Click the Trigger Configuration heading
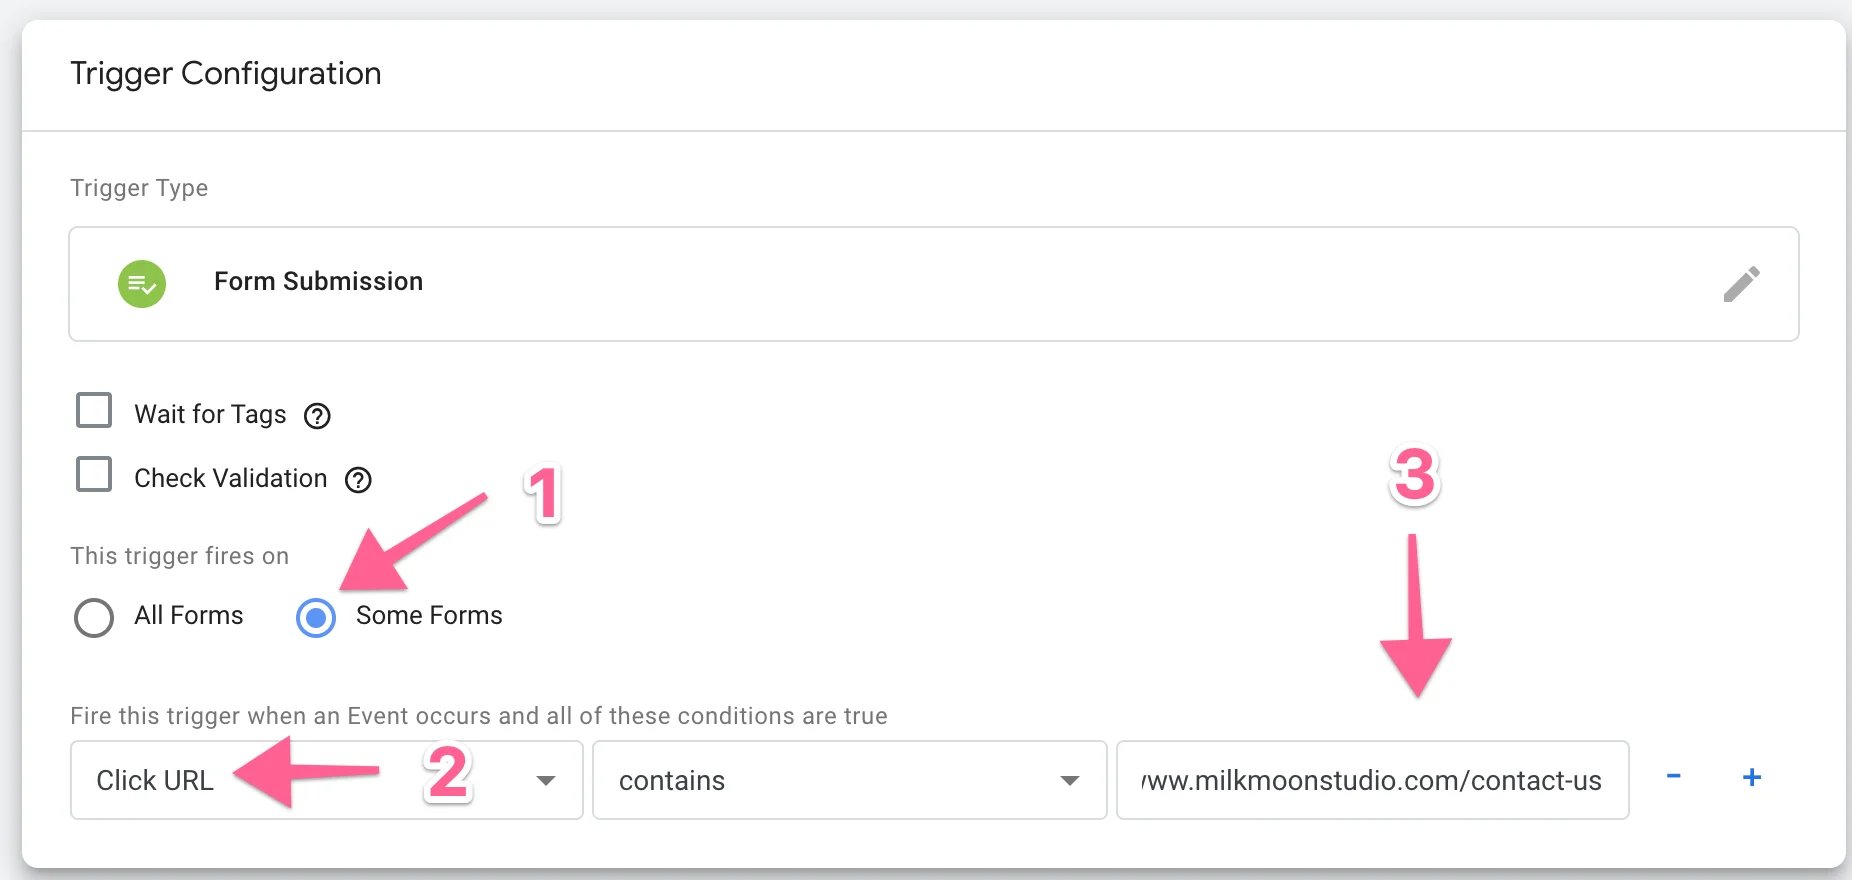1852x880 pixels. (x=225, y=73)
